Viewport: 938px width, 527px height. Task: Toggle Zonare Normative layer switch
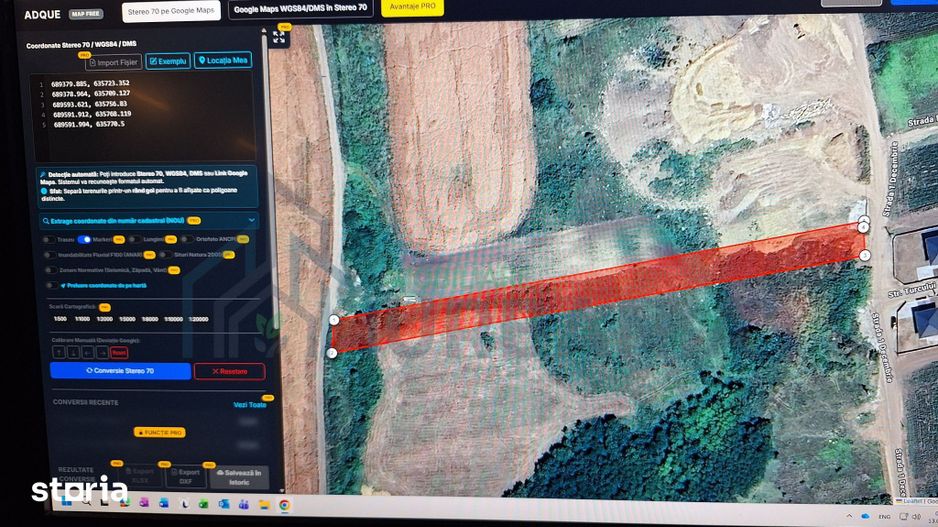pos(51,270)
